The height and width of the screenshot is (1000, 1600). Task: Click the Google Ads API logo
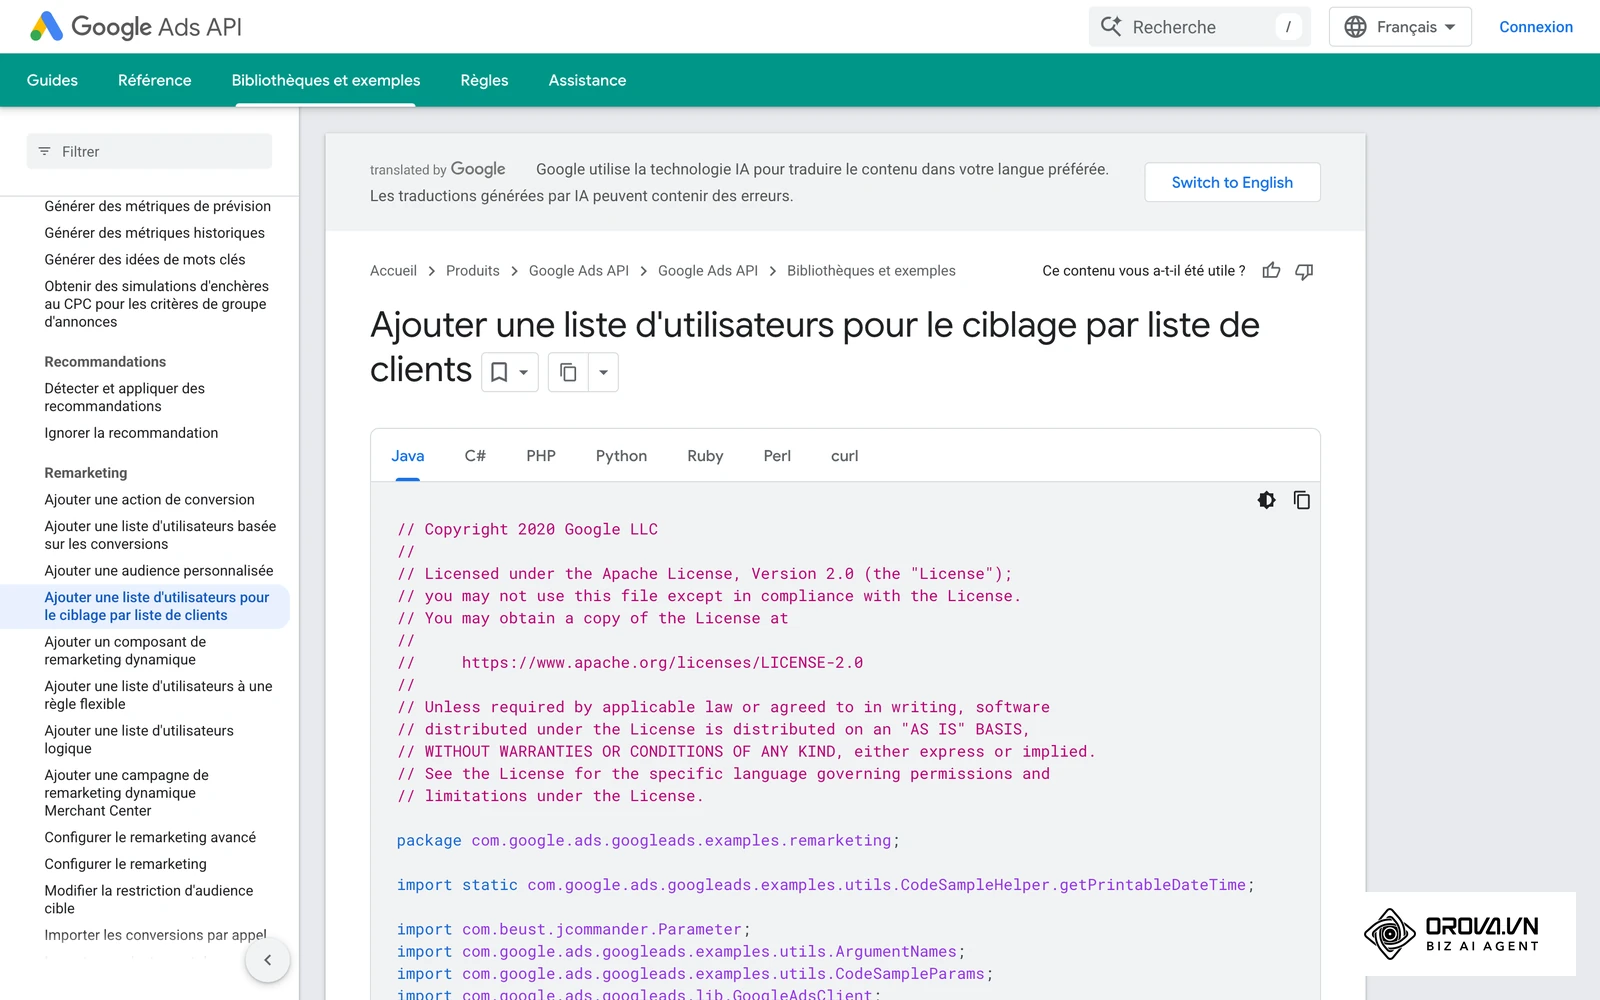click(x=136, y=27)
